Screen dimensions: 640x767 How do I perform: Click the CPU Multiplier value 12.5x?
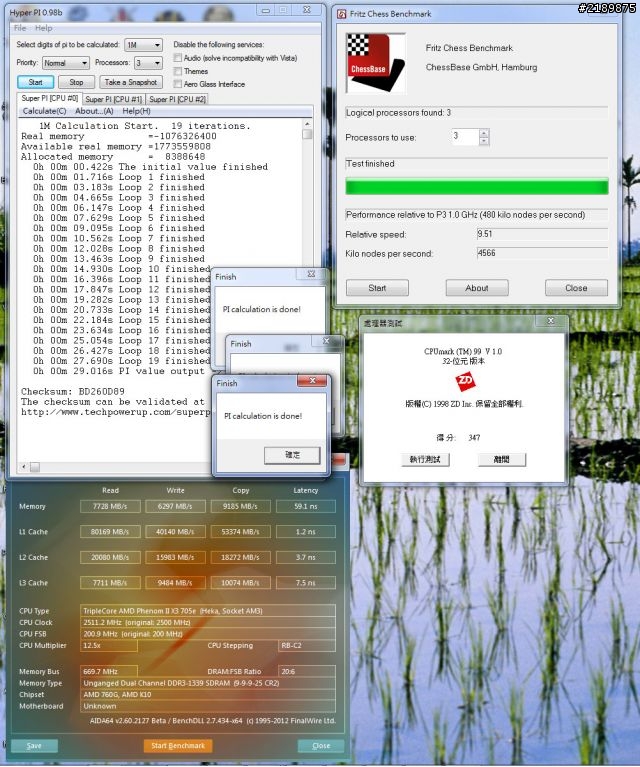[109, 646]
